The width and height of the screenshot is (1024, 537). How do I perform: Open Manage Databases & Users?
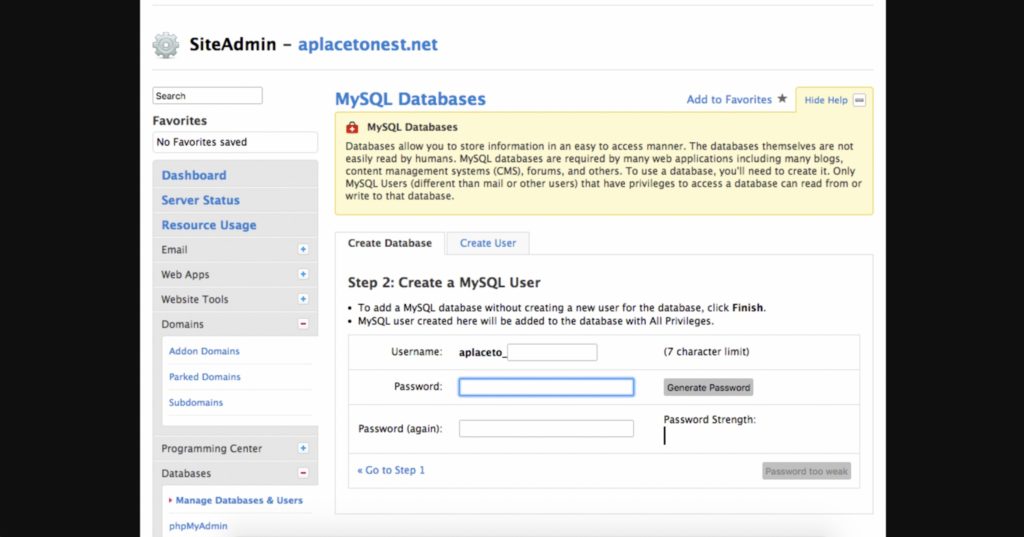click(239, 500)
